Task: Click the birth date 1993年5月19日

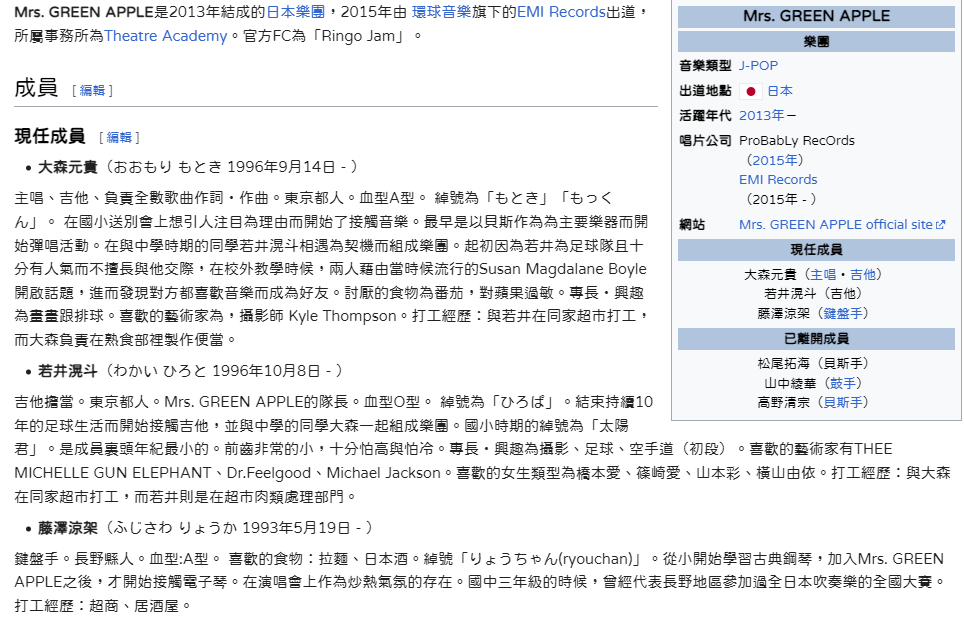Action: pyautogui.click(x=296, y=528)
